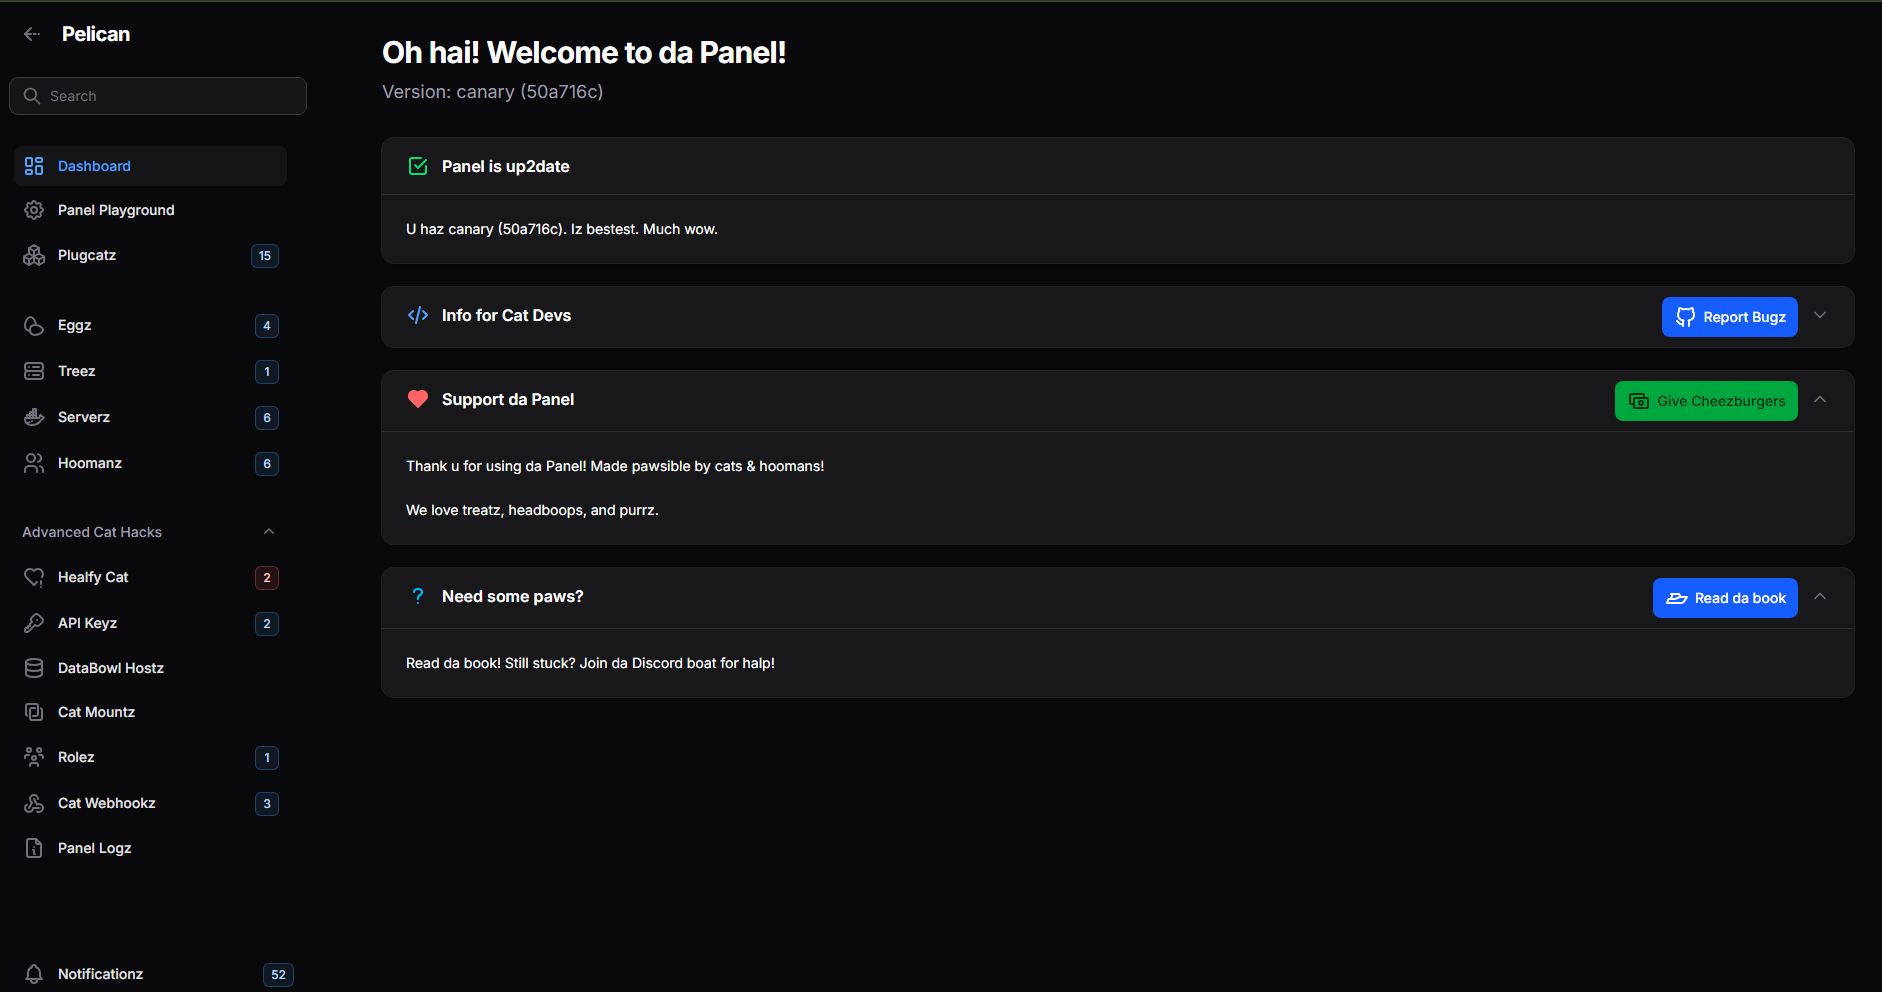Click the Cat Webhookz icon
1882x992 pixels.
click(34, 803)
